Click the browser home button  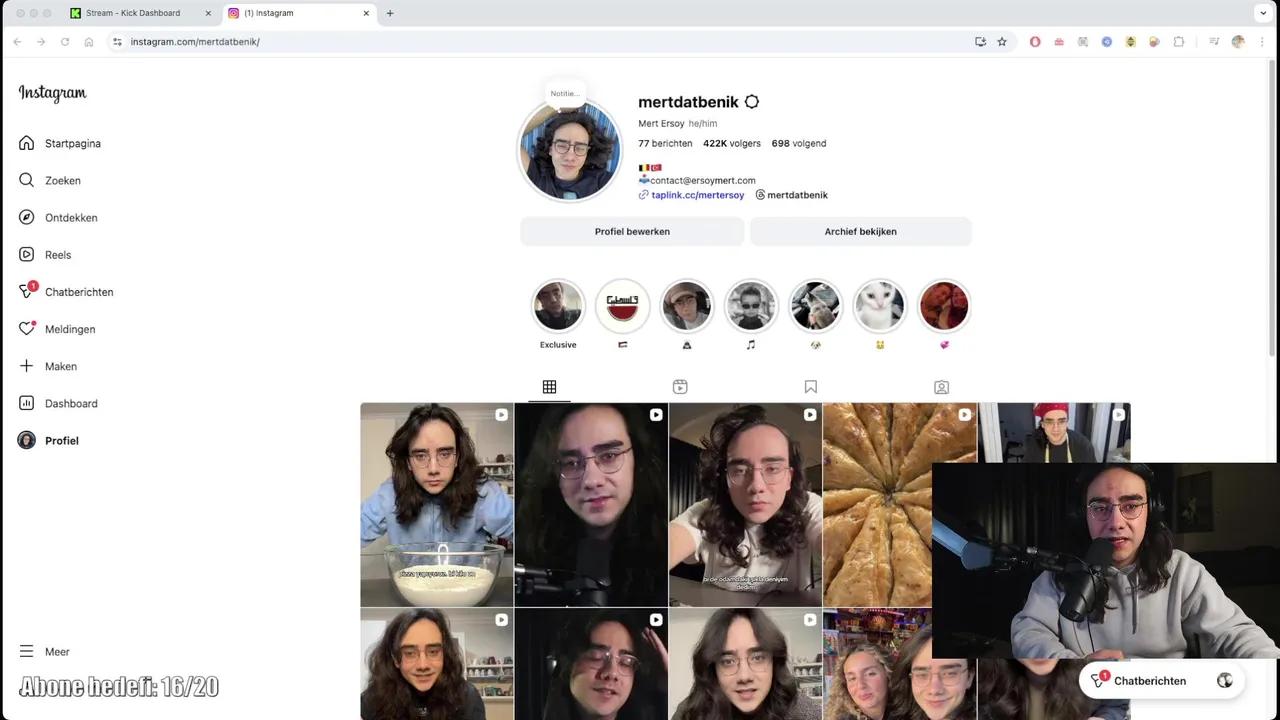pos(89,42)
